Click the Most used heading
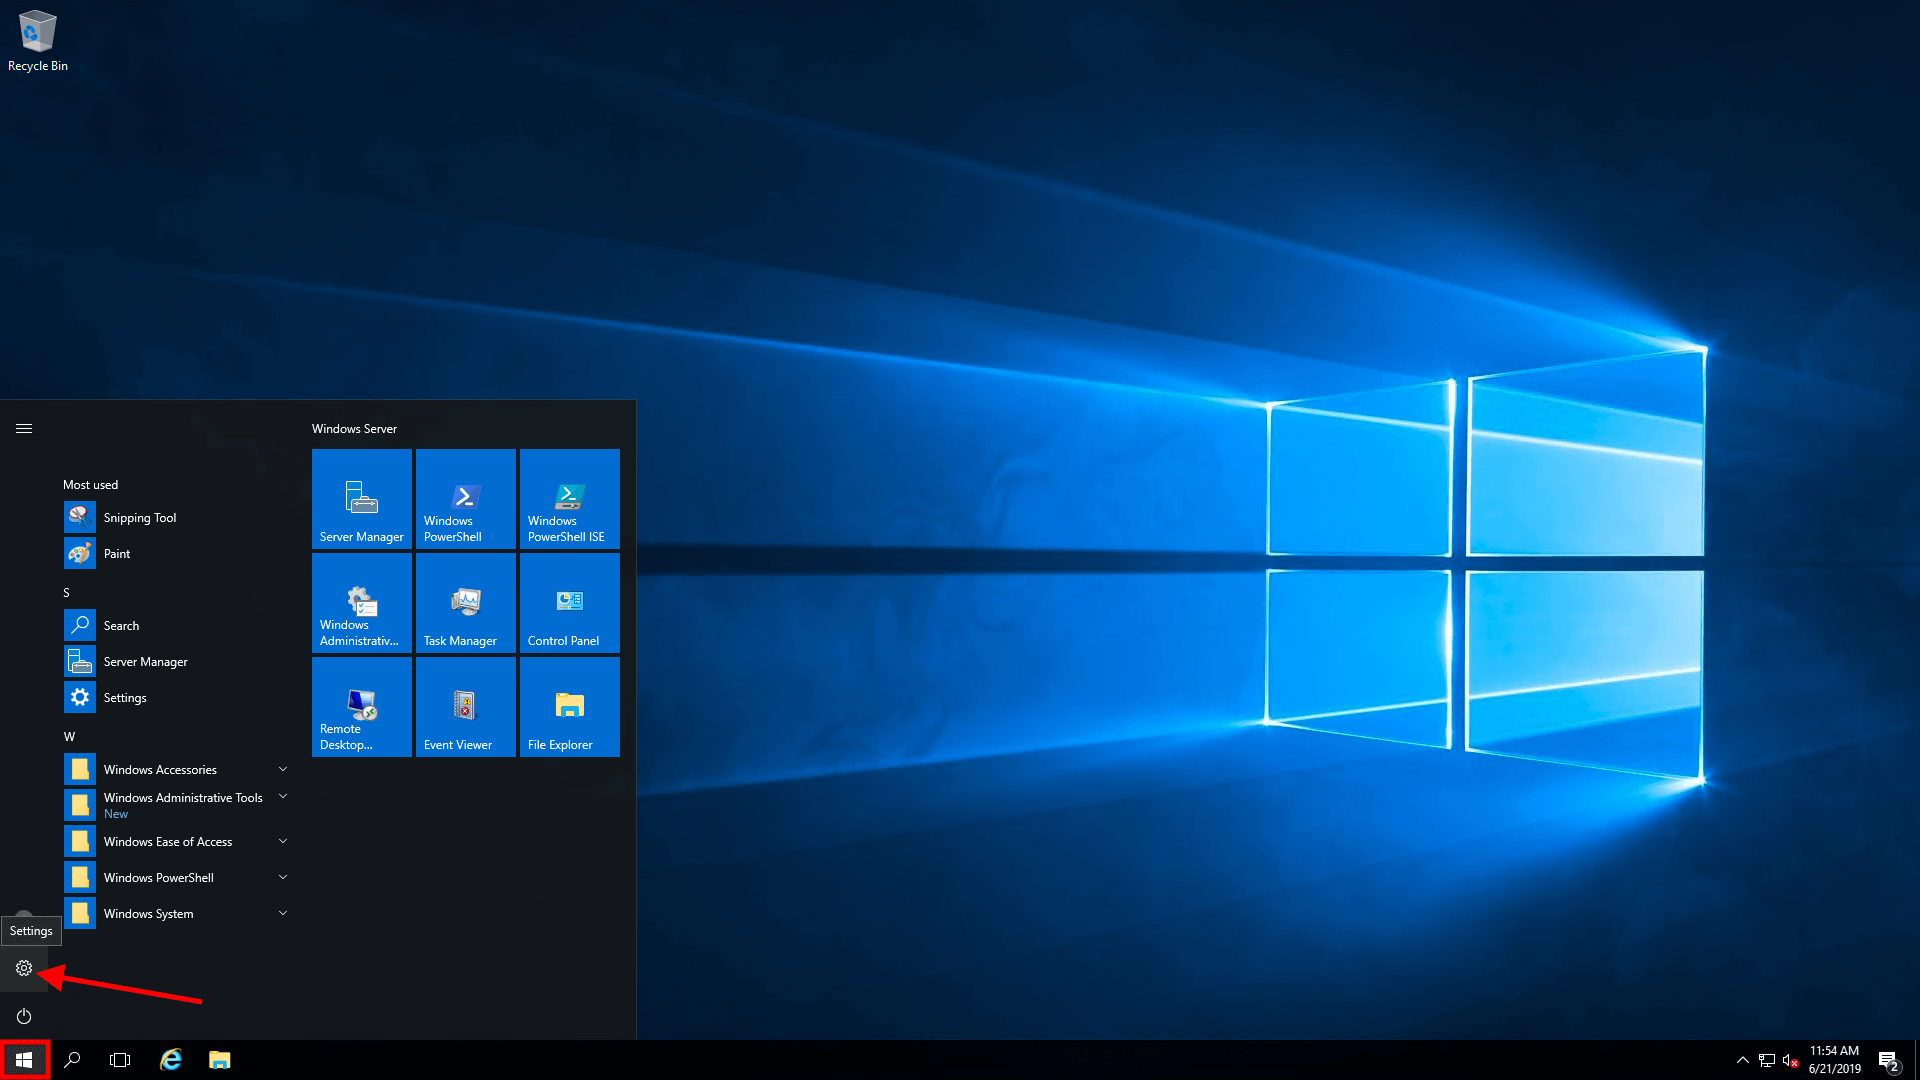Image resolution: width=1920 pixels, height=1080 pixels. click(90, 484)
